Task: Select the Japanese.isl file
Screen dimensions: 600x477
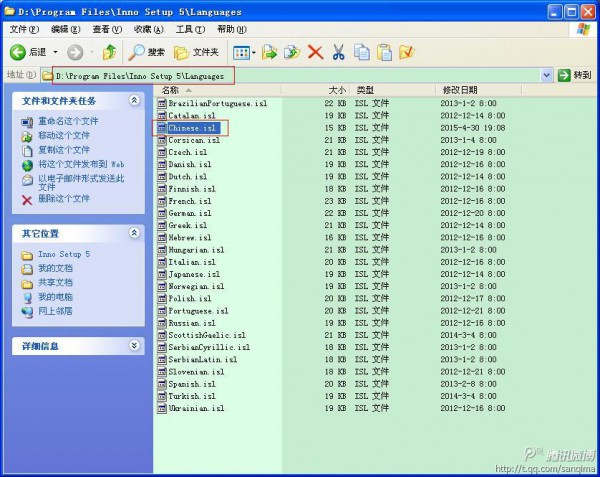Action: [x=194, y=274]
